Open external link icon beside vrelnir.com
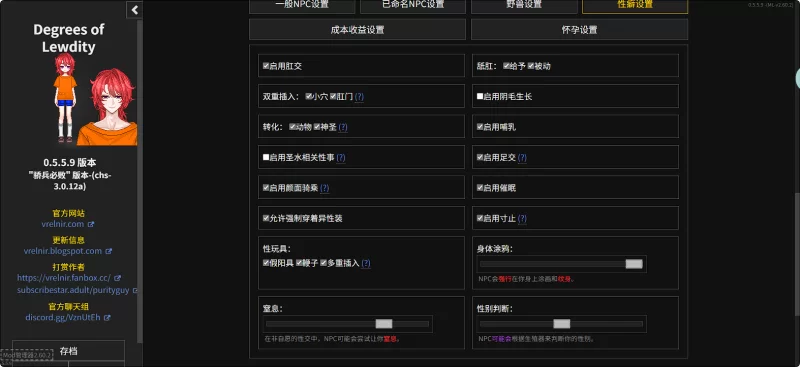This screenshot has height=367, width=800. pyautogui.click(x=91, y=224)
